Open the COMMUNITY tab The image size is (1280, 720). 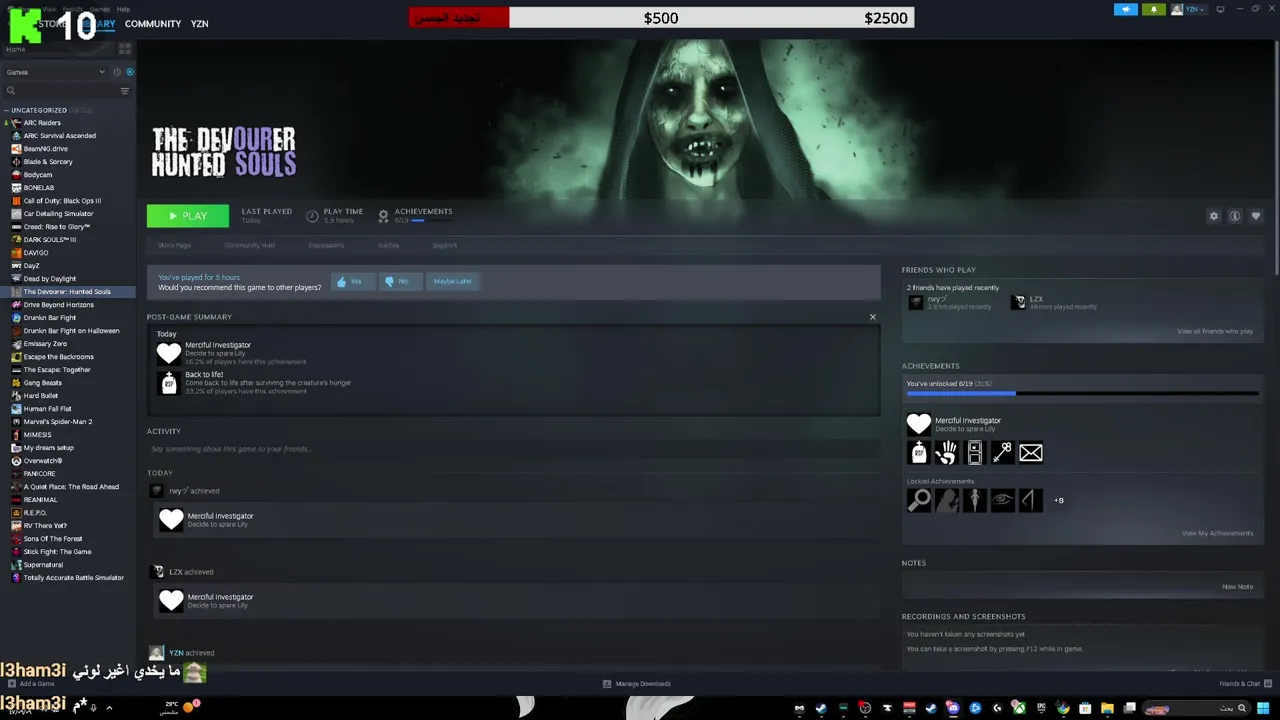153,24
